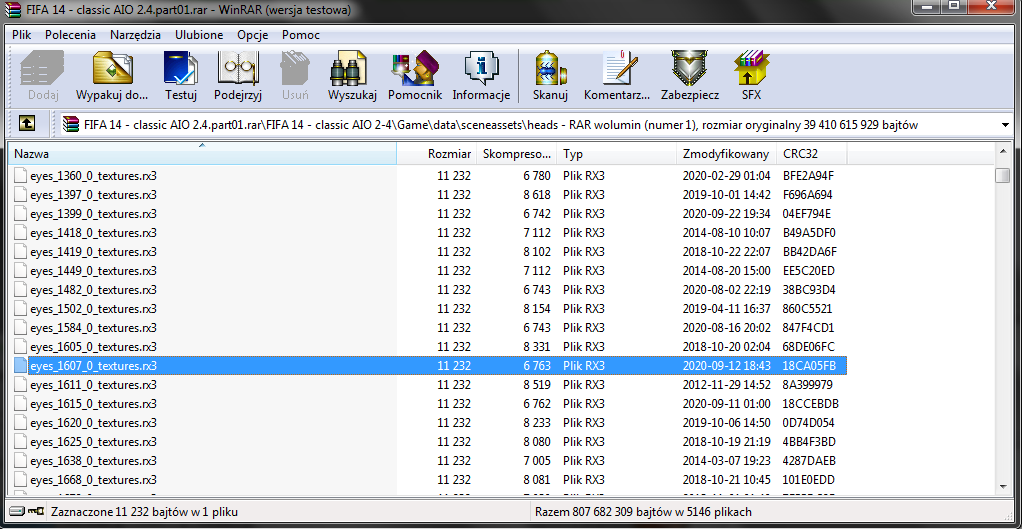
Task: Select eyes_1419_0_textures.rx3
Action: pyautogui.click(x=93, y=251)
